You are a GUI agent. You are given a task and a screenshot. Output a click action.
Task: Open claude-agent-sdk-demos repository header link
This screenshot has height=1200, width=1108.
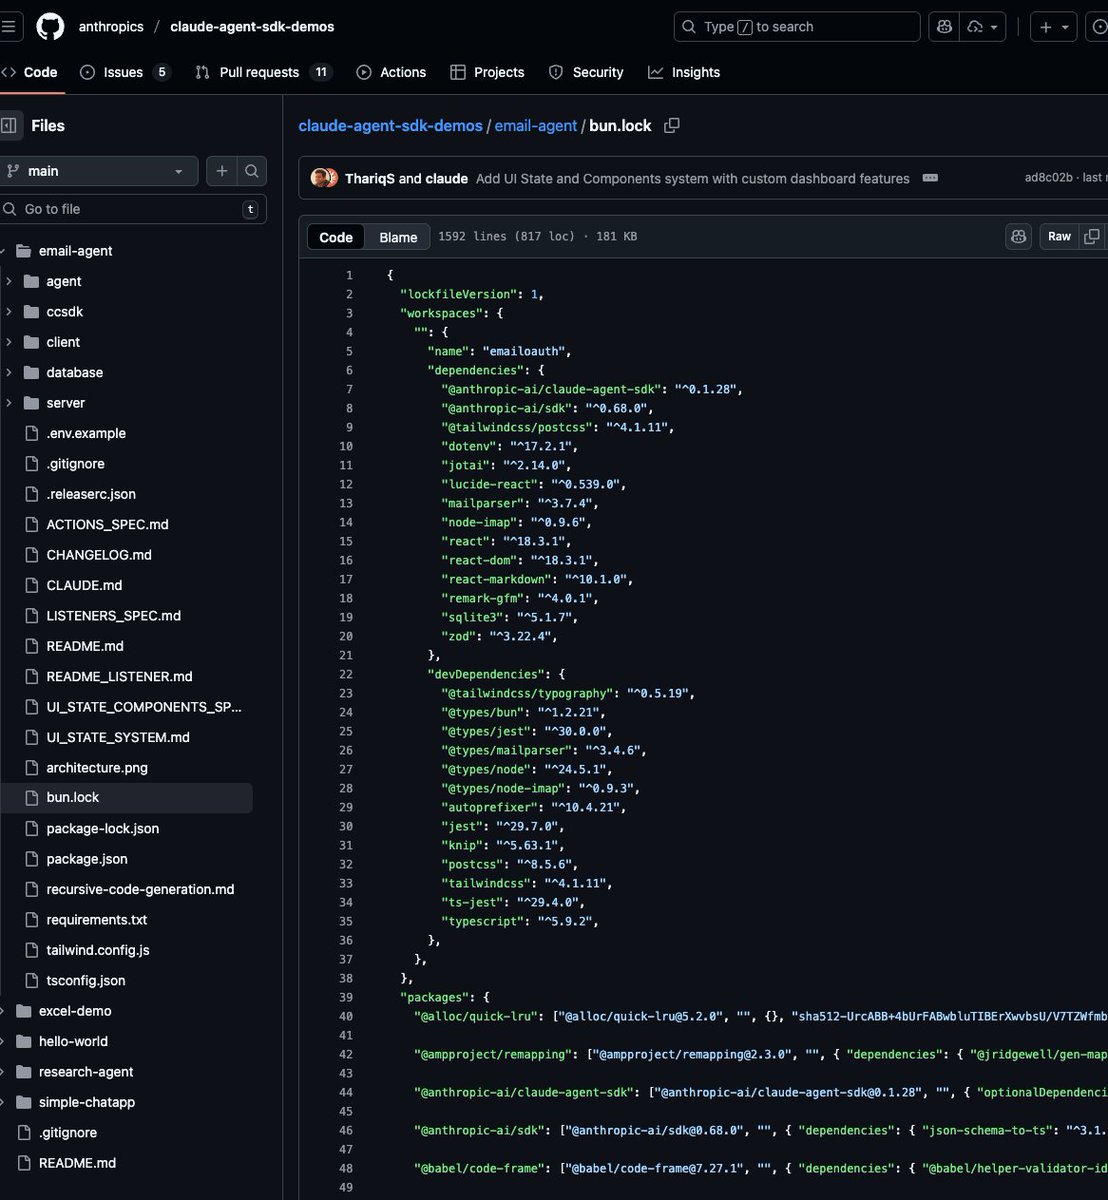point(252,27)
